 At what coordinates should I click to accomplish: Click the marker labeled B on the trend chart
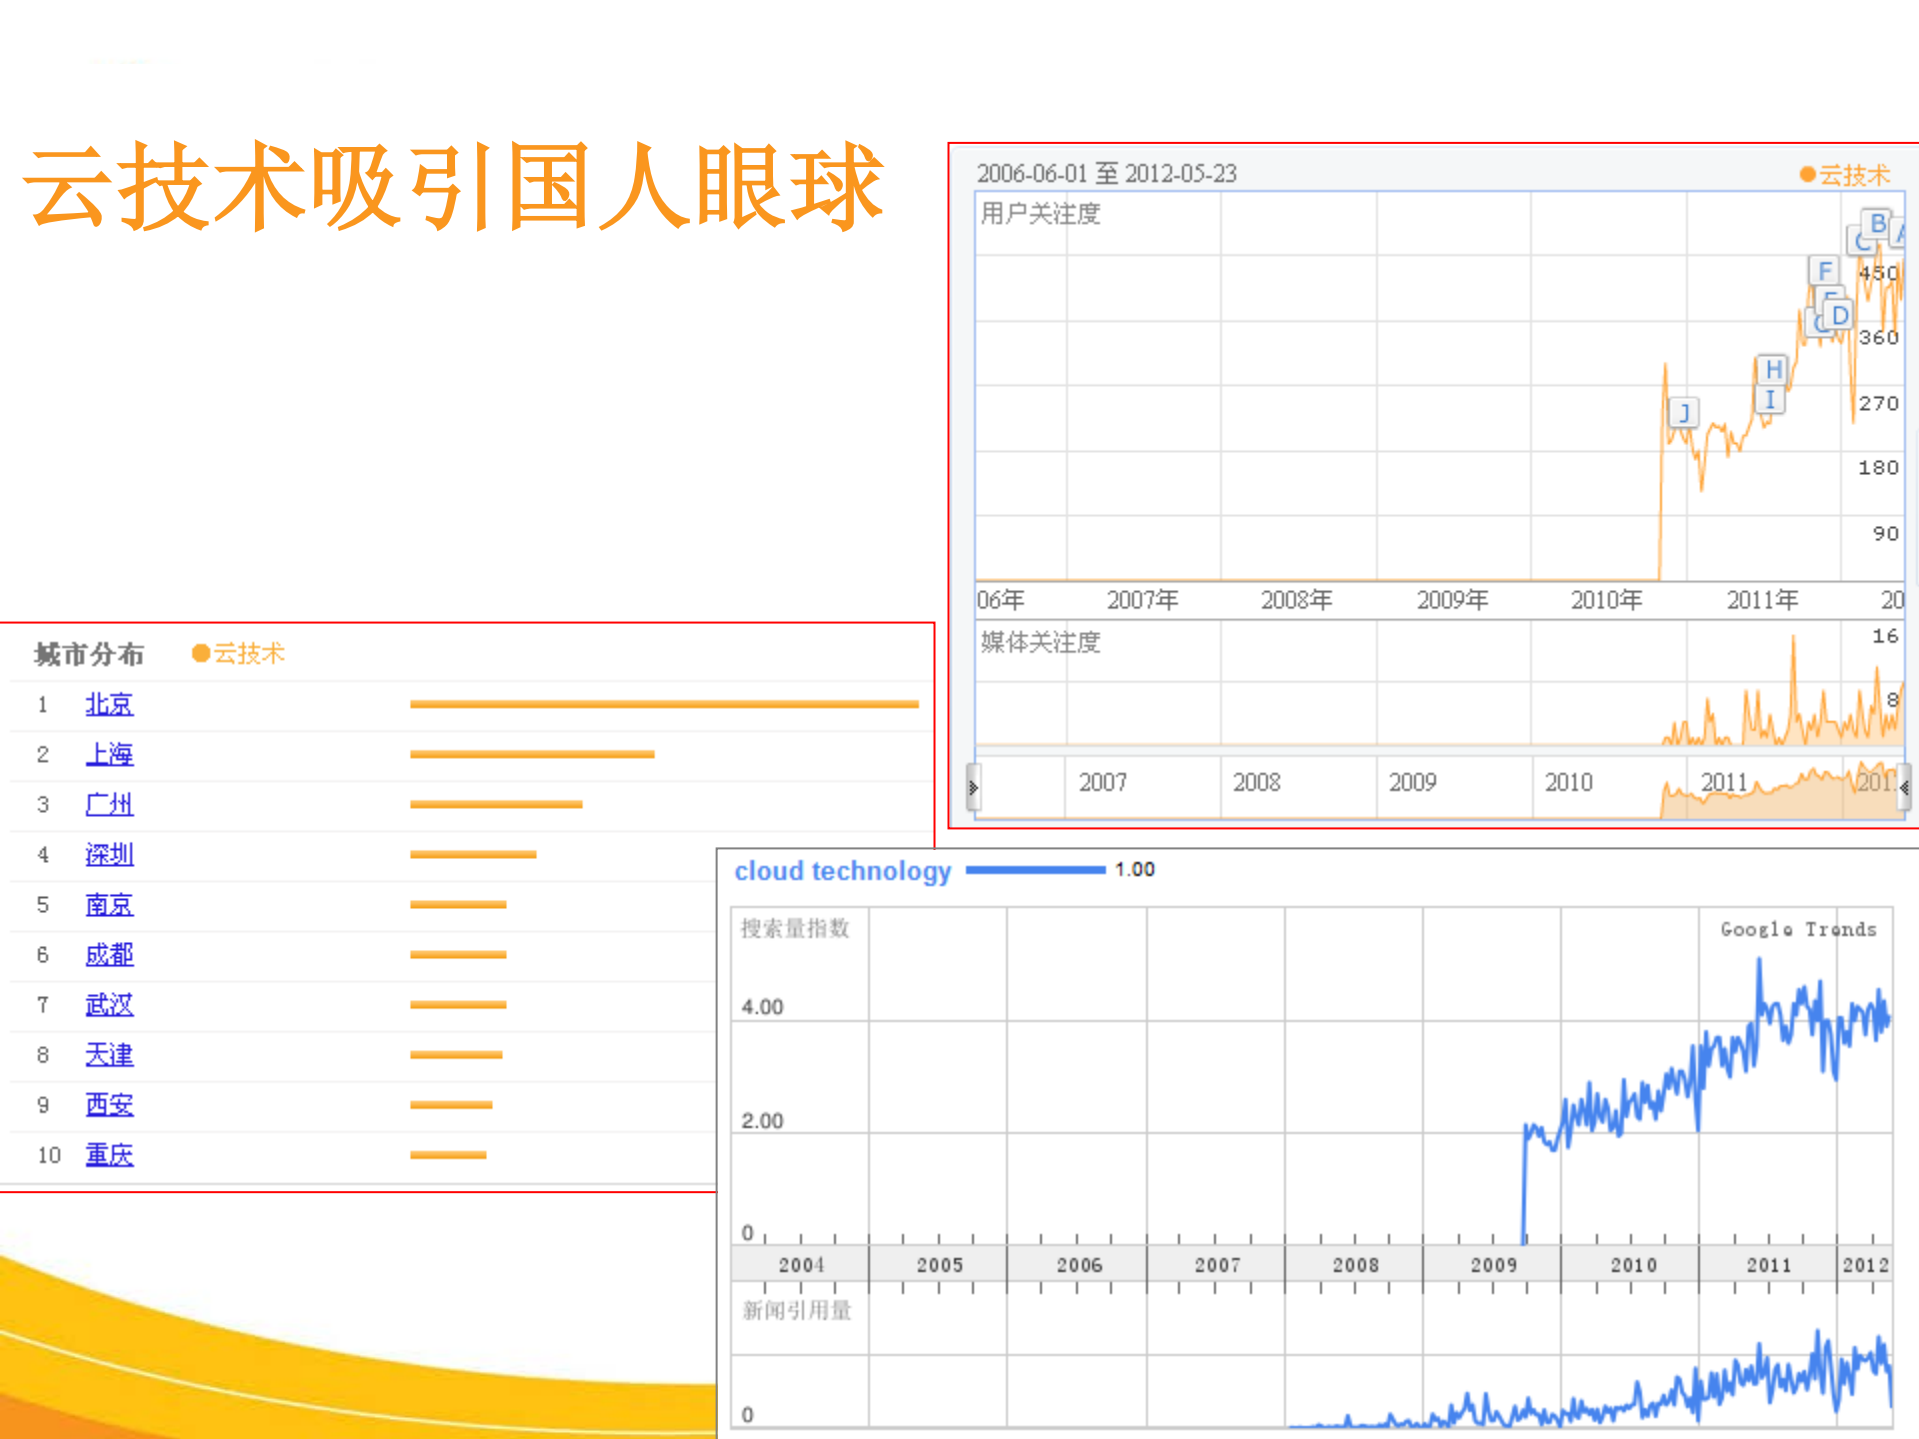(1877, 224)
